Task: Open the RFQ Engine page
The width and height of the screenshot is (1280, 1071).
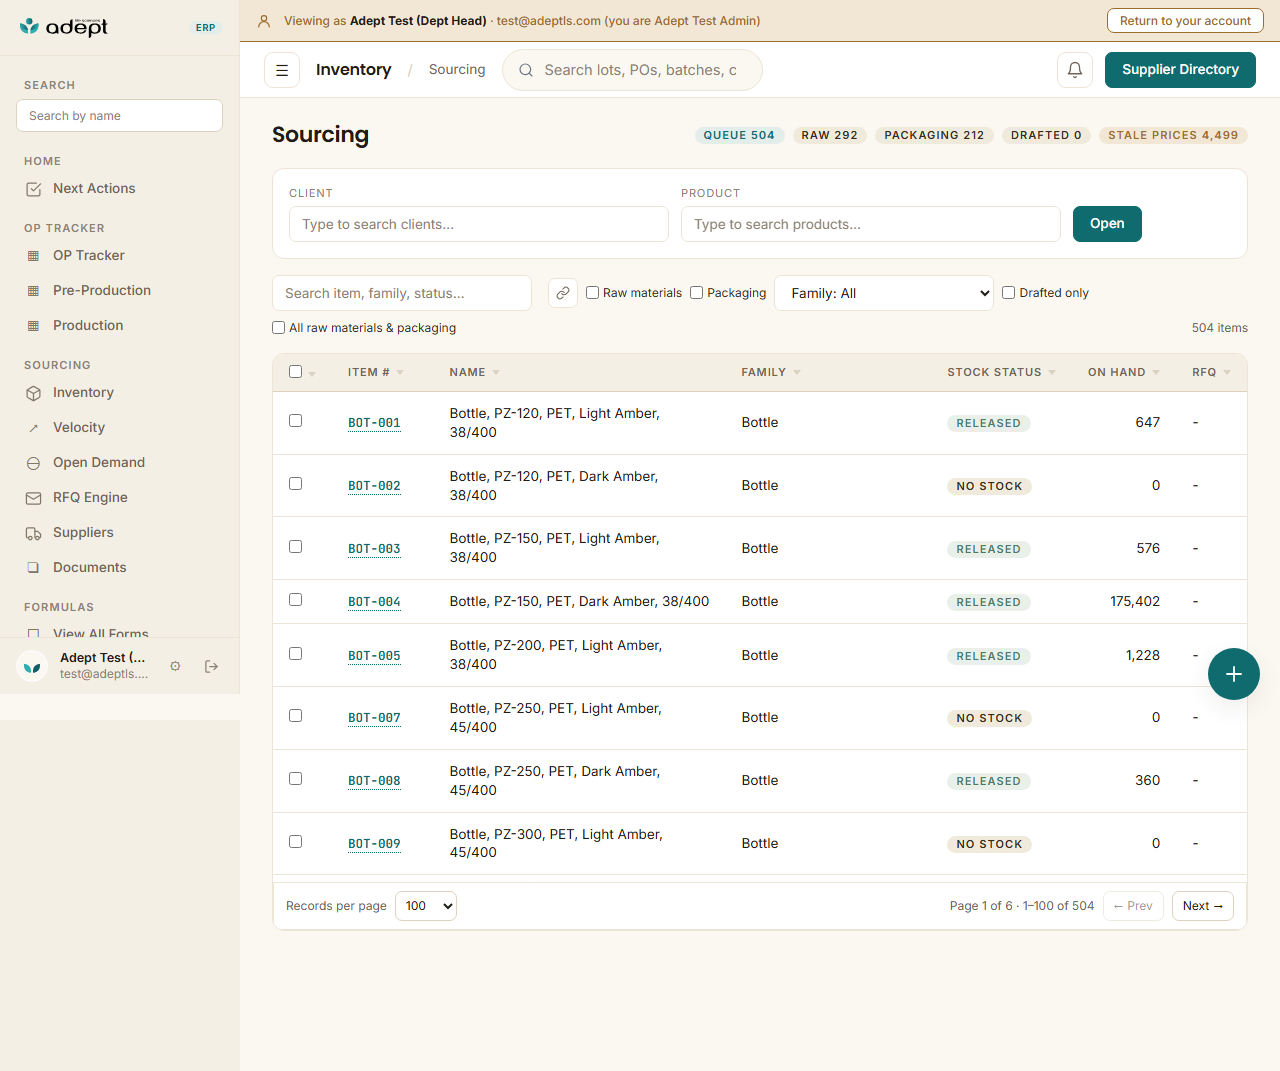Action: (90, 498)
